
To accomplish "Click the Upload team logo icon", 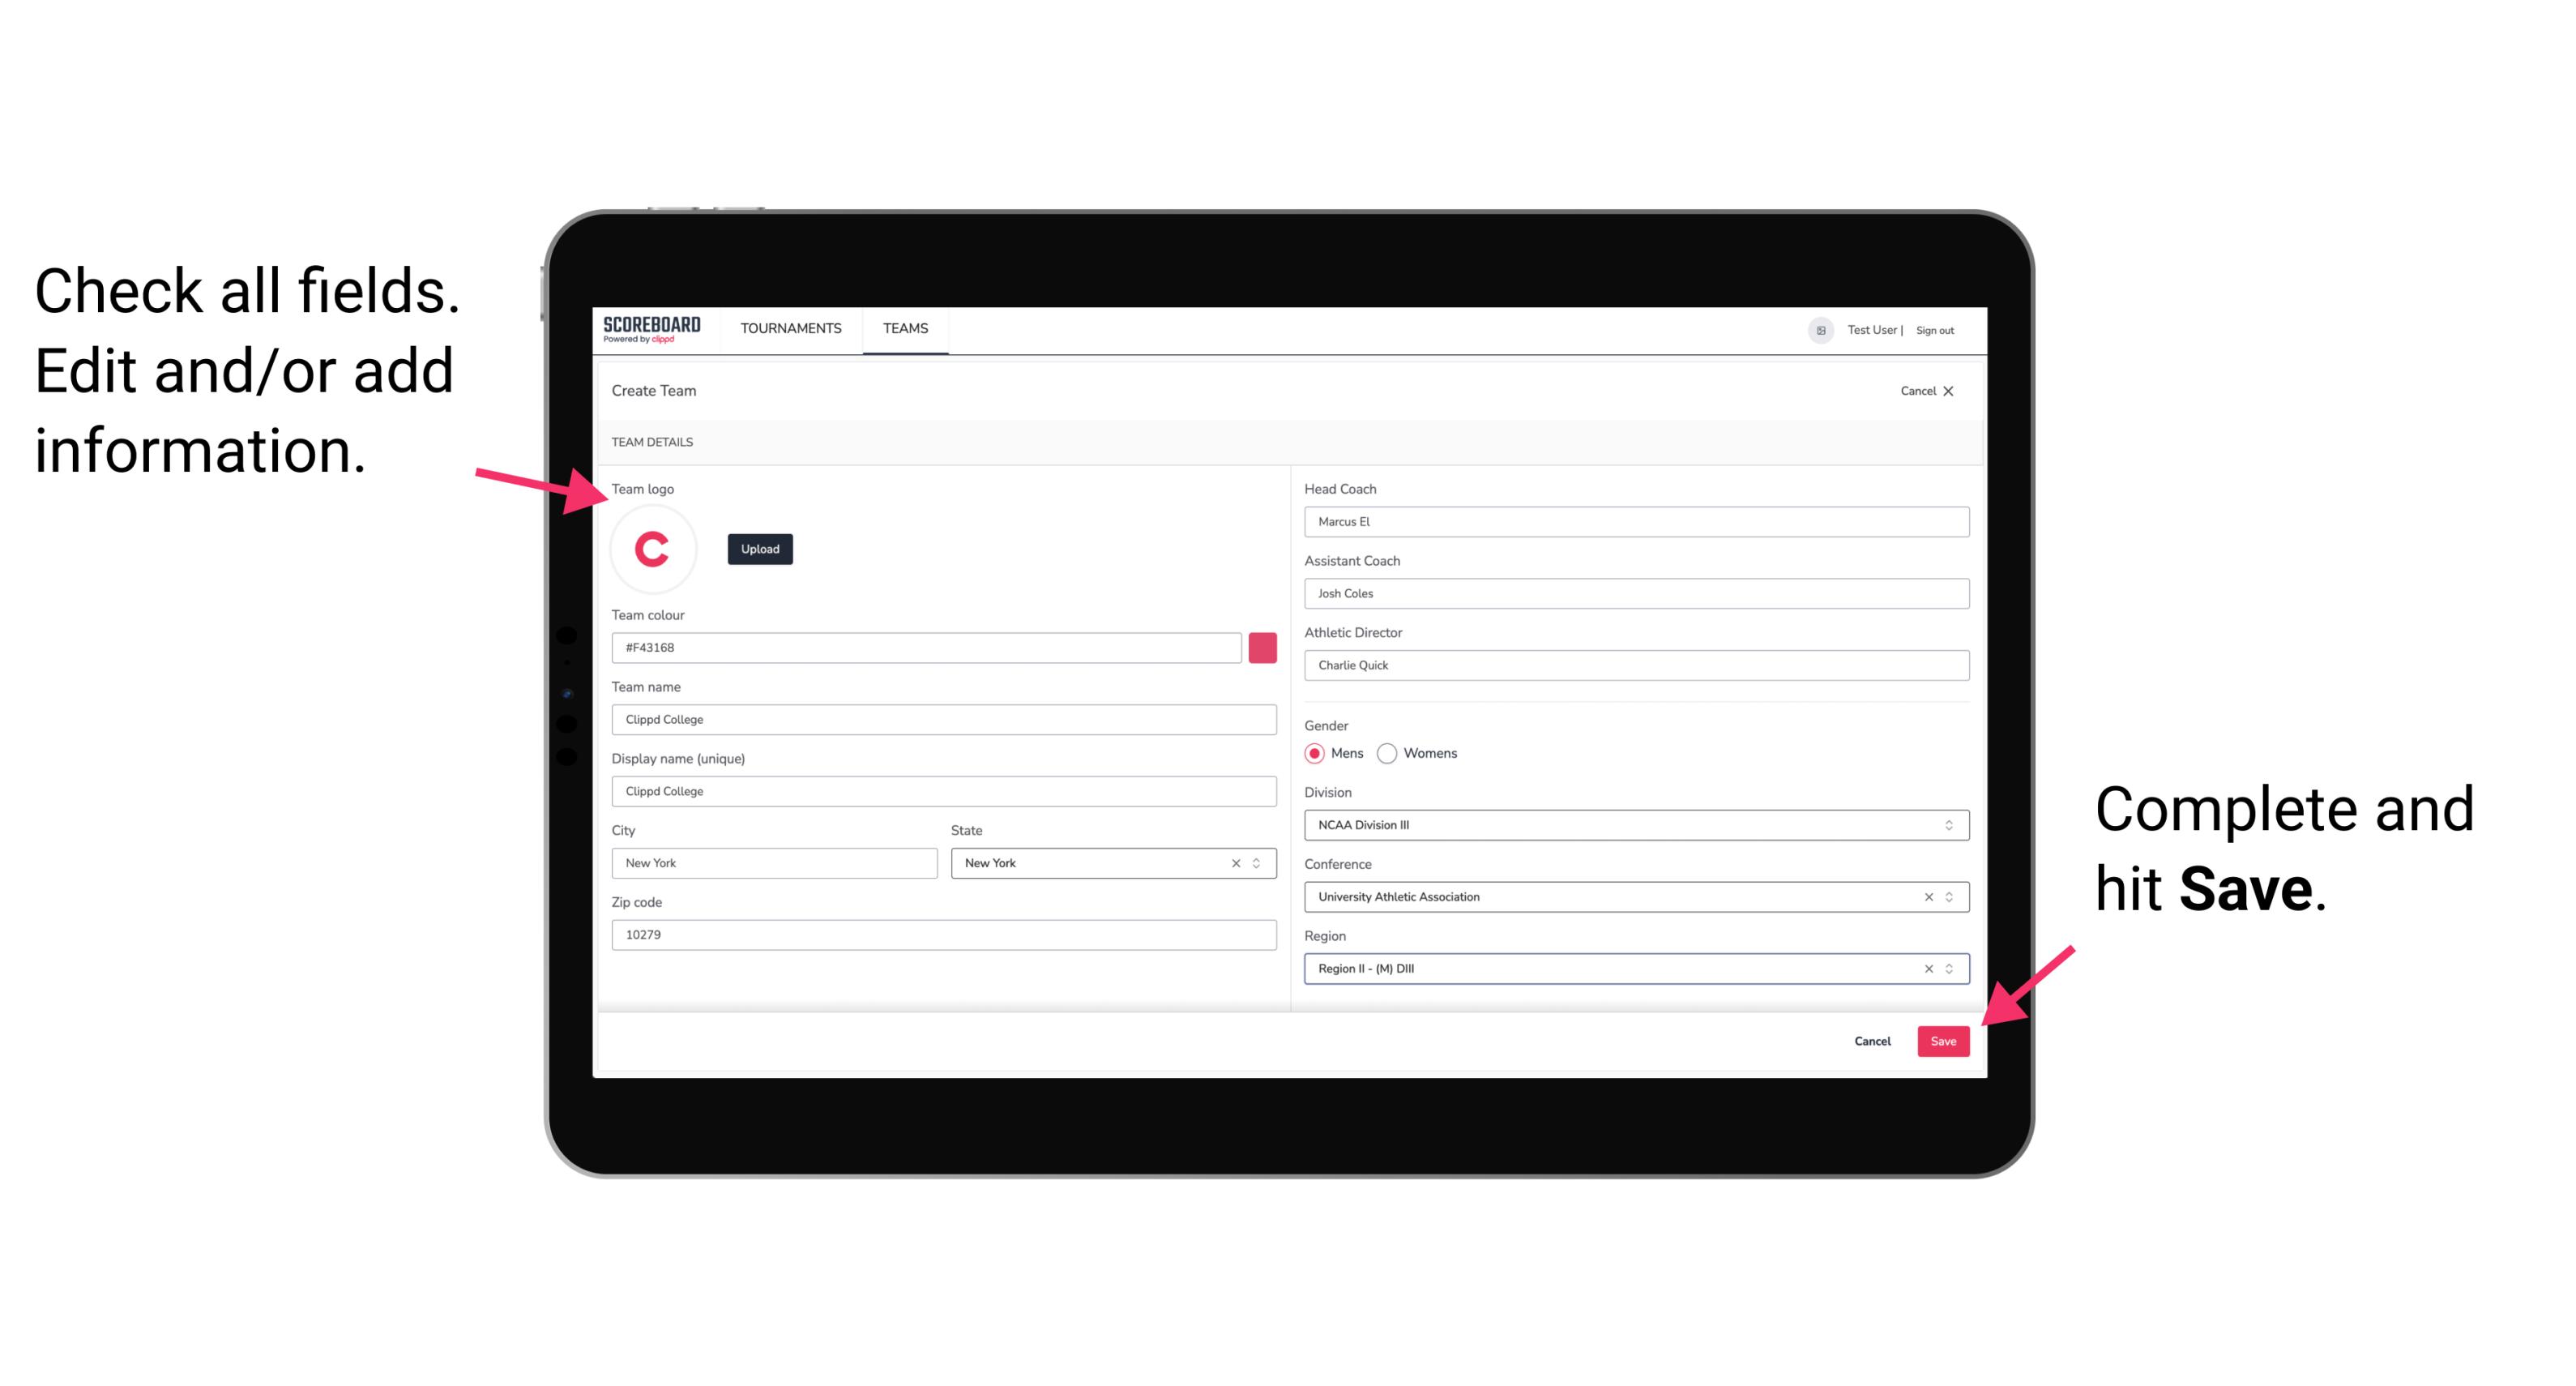I will [x=759, y=548].
